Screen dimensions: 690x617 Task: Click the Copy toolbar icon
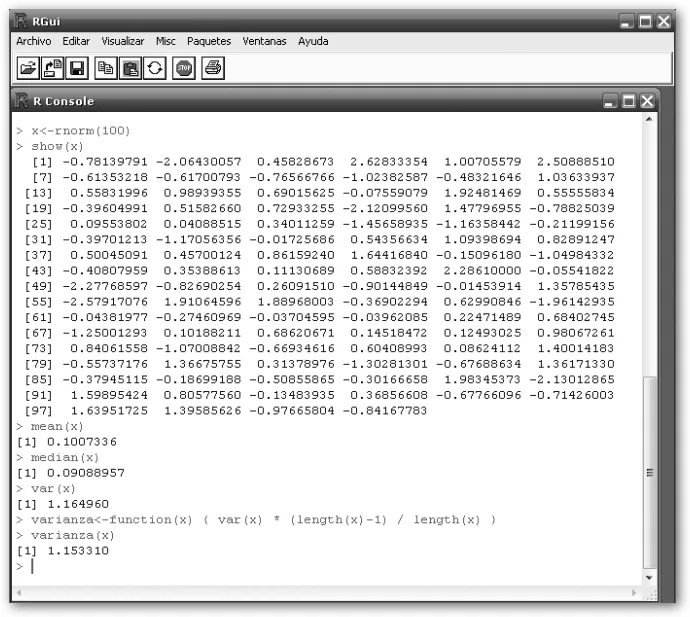pos(106,68)
